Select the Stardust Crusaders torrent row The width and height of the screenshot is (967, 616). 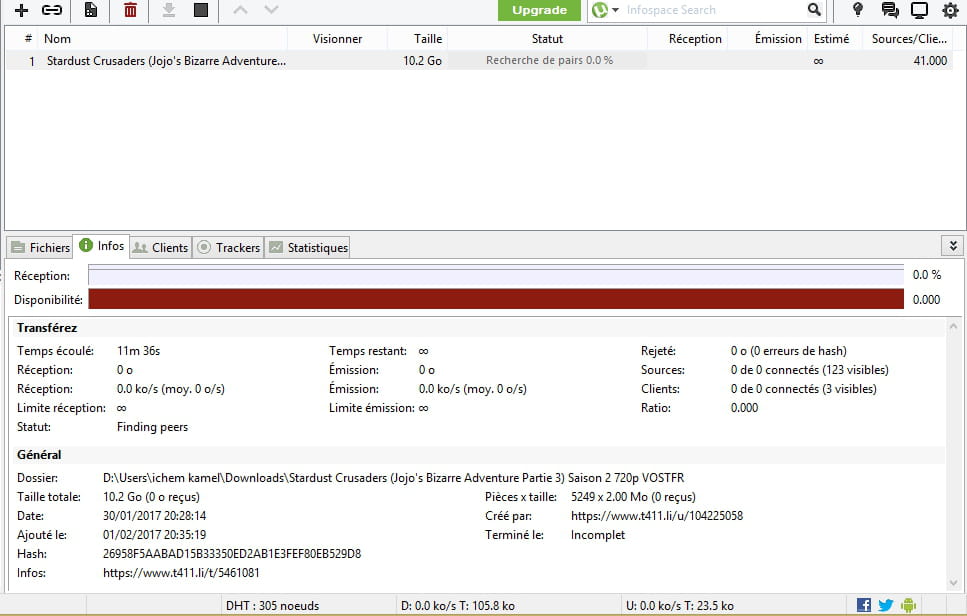479,60
